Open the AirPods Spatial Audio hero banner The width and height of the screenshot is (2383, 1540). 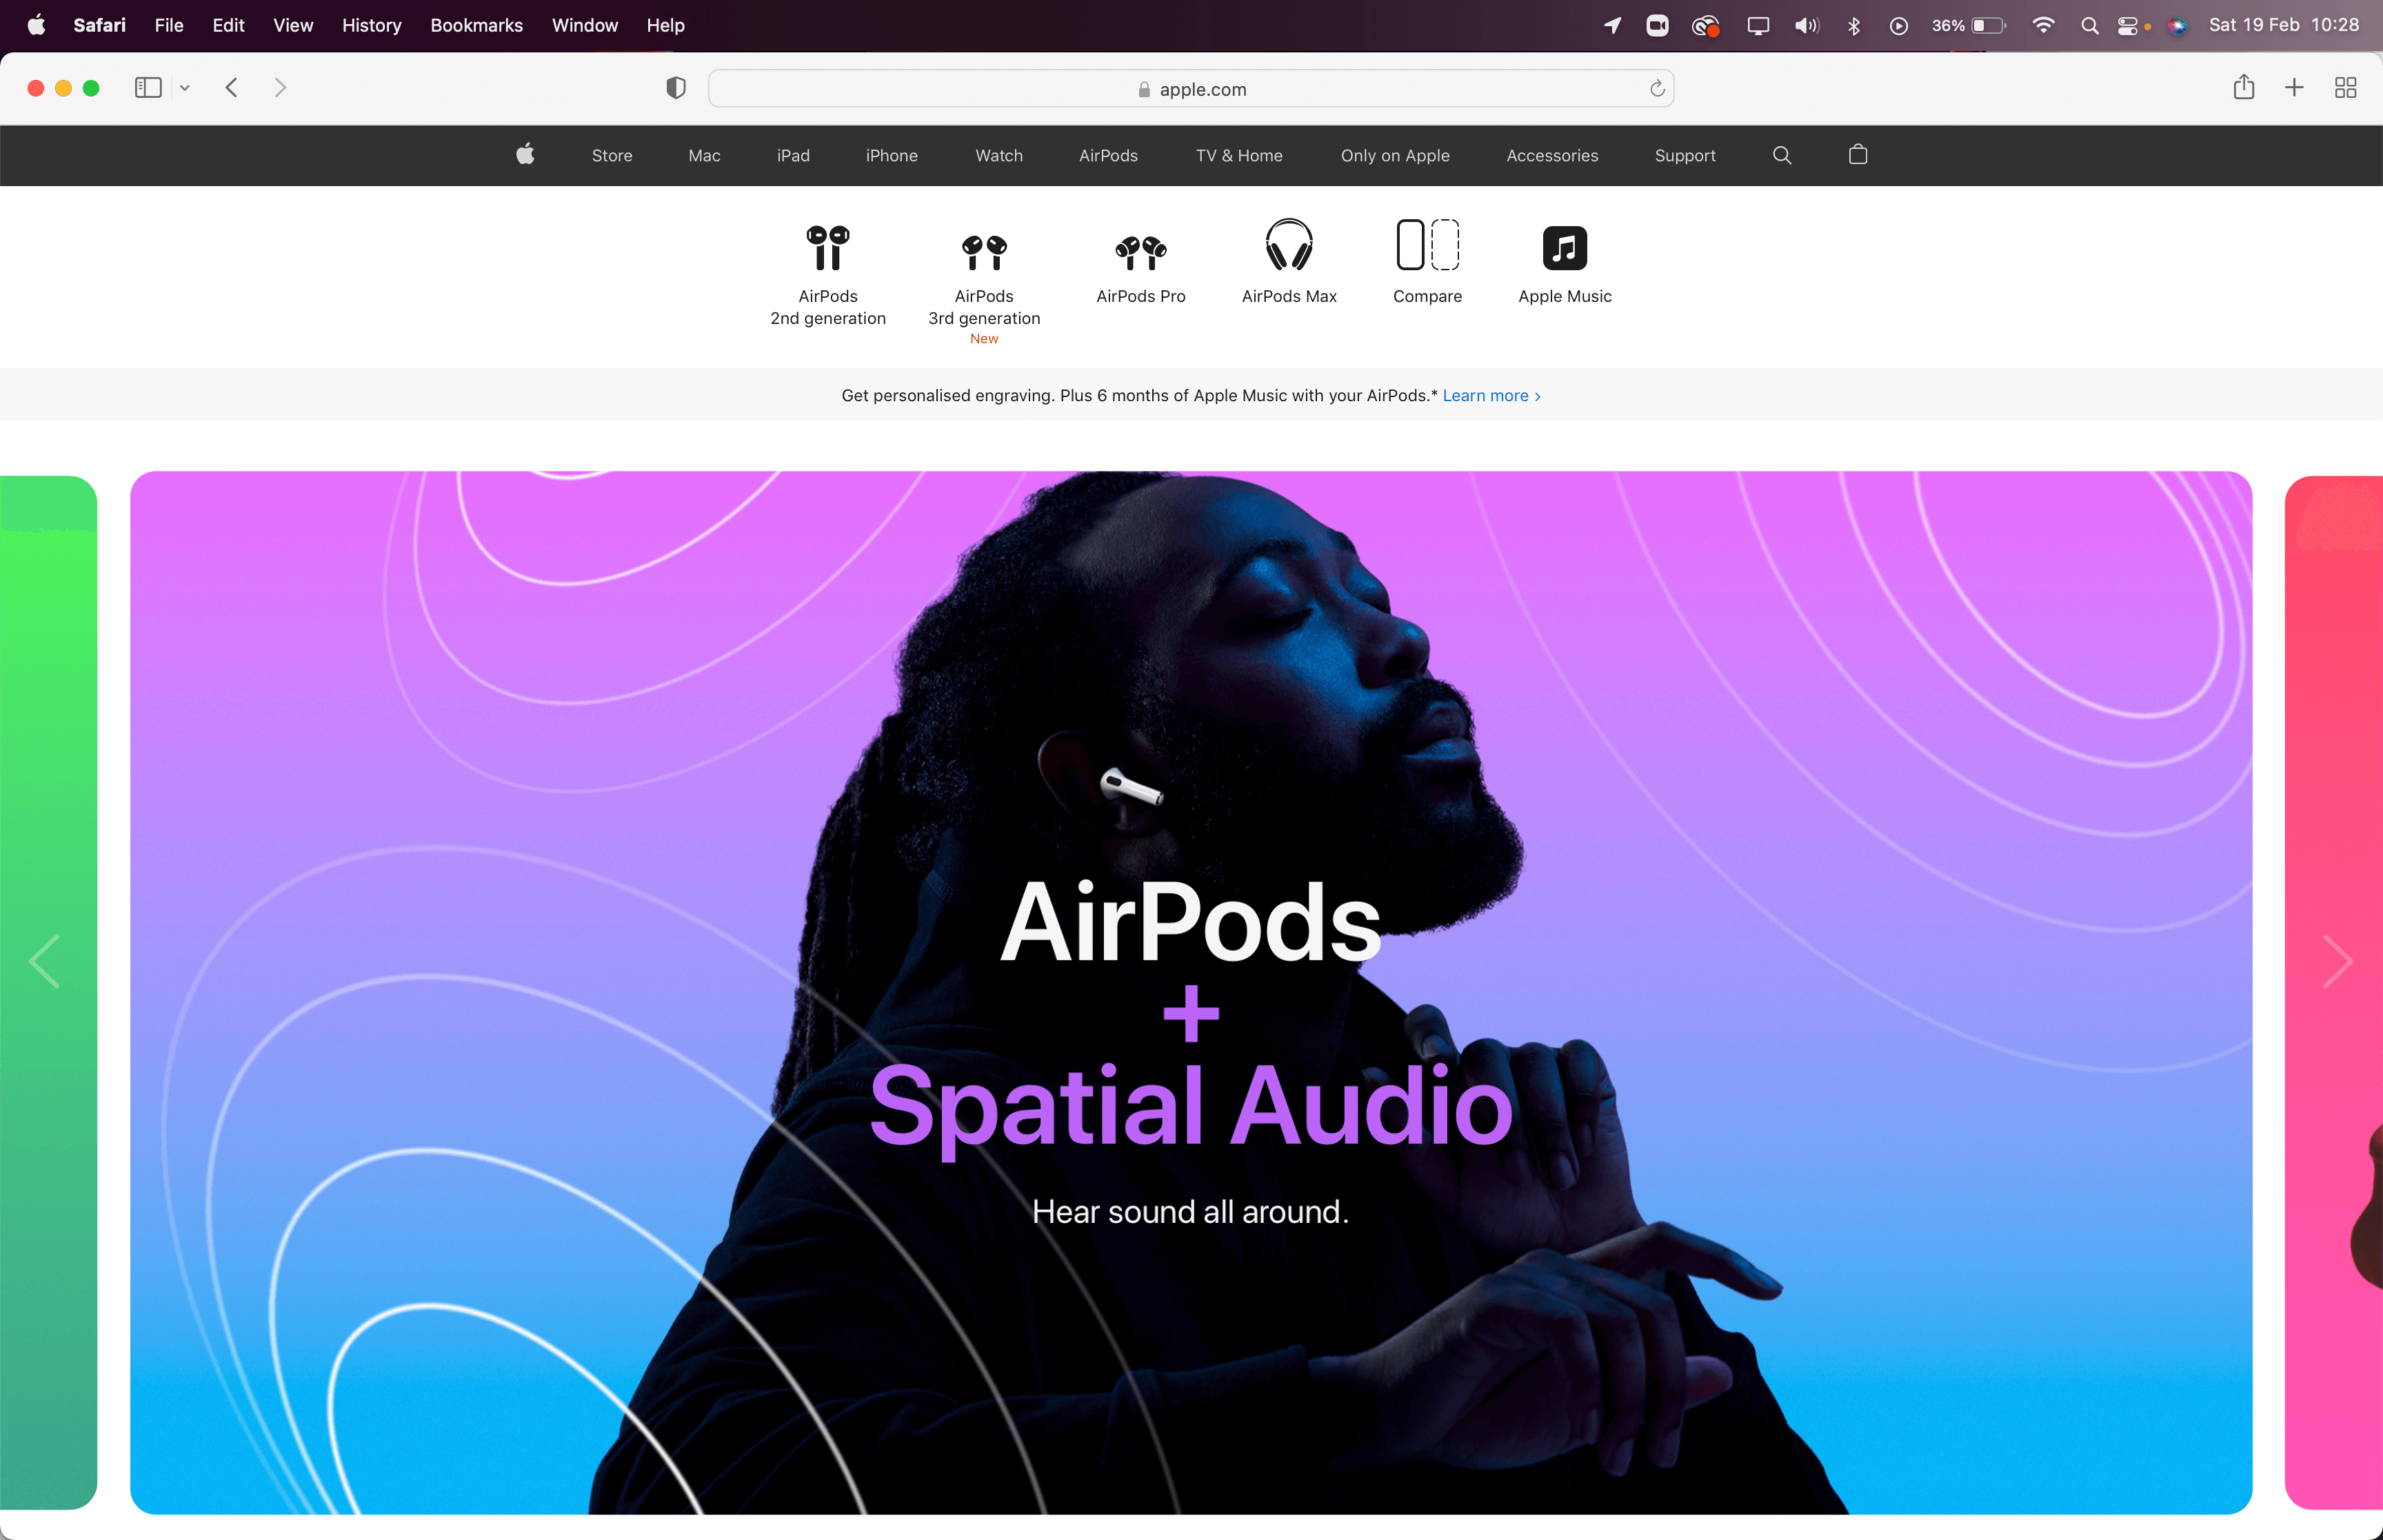pos(1191,992)
